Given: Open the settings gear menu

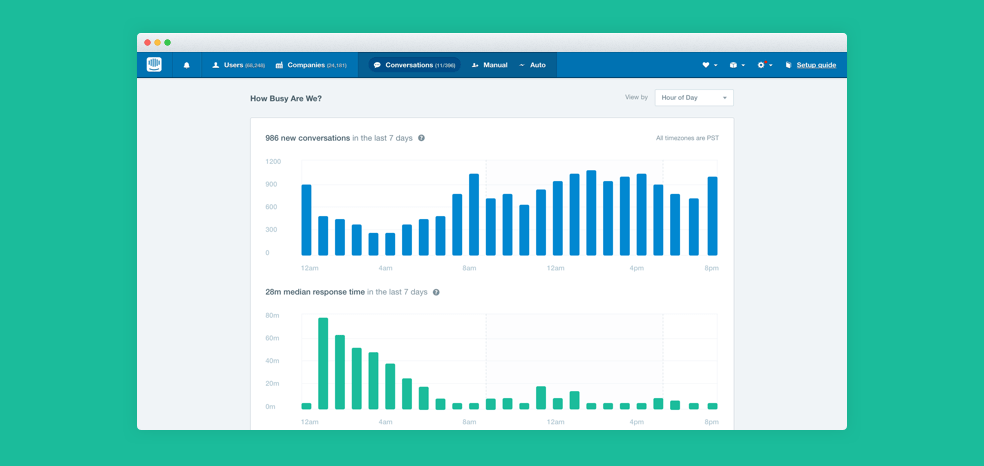Looking at the screenshot, I should click(x=764, y=65).
